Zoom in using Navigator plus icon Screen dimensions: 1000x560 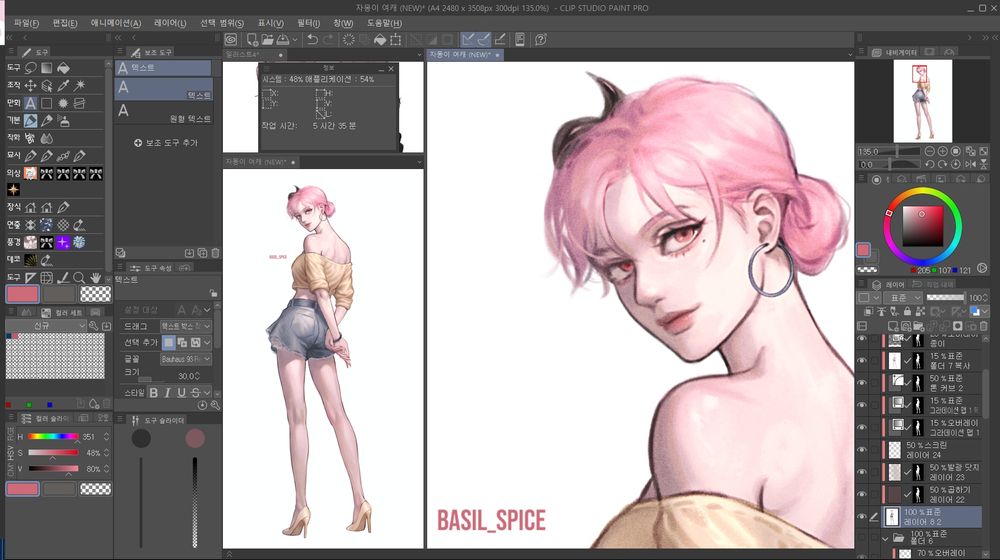(943, 151)
